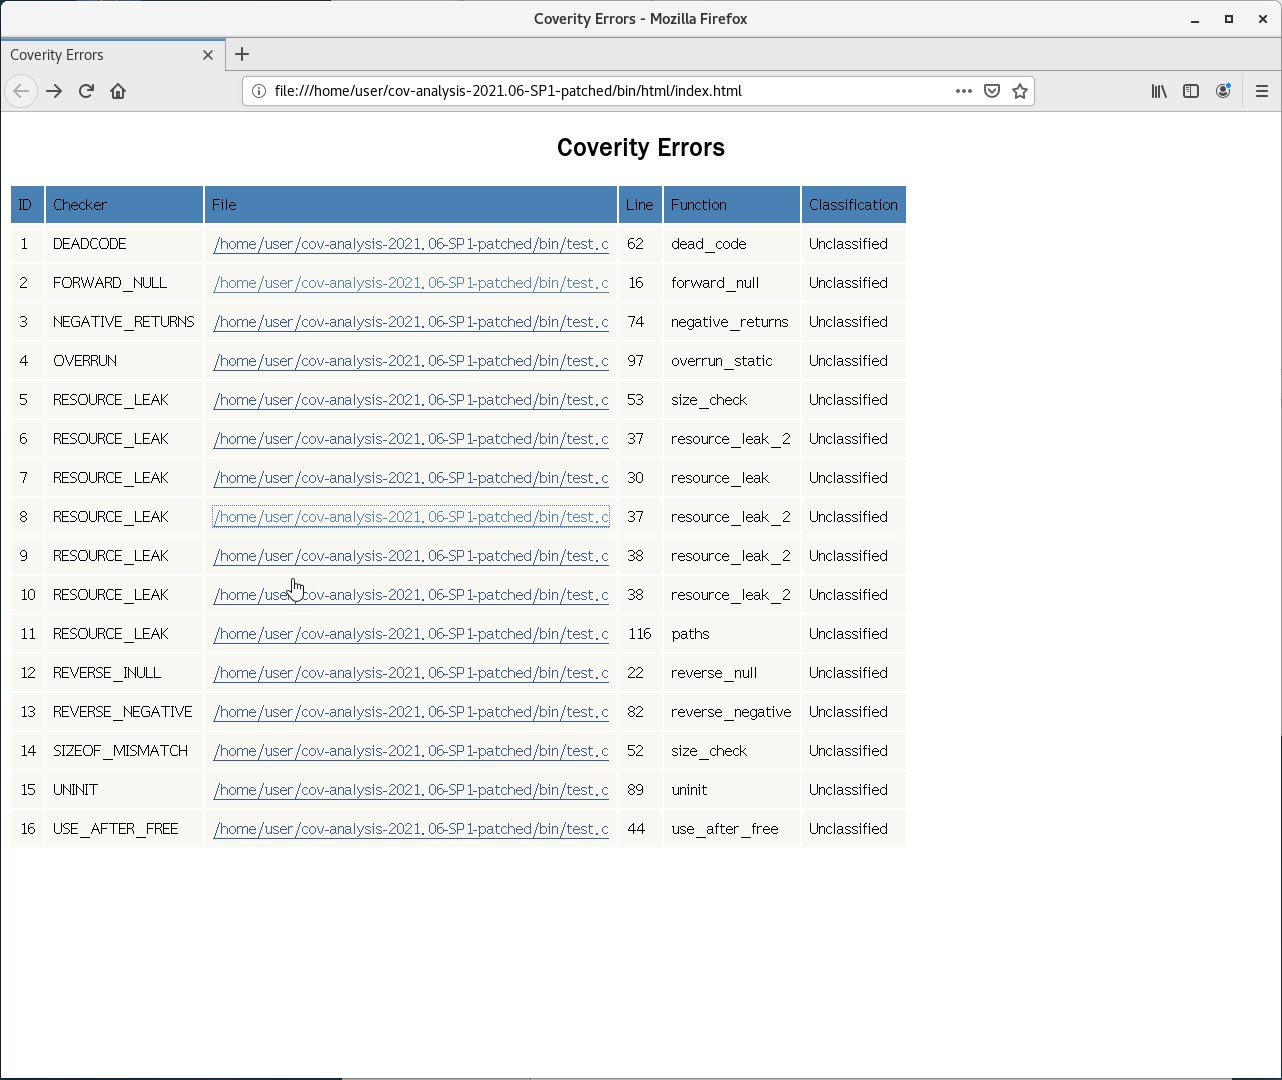The height and width of the screenshot is (1080, 1282).
Task: Open test.c link for REVERSE_NEGATIVE row
Action: pos(411,712)
